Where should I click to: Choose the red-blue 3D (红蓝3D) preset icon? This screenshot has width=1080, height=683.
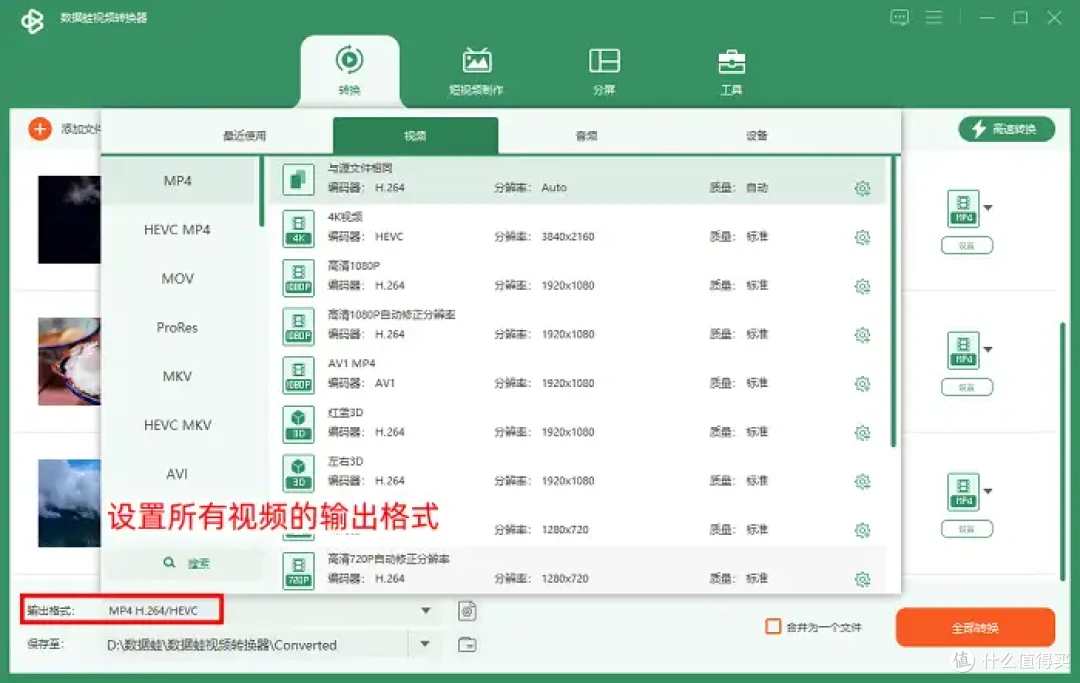(298, 424)
